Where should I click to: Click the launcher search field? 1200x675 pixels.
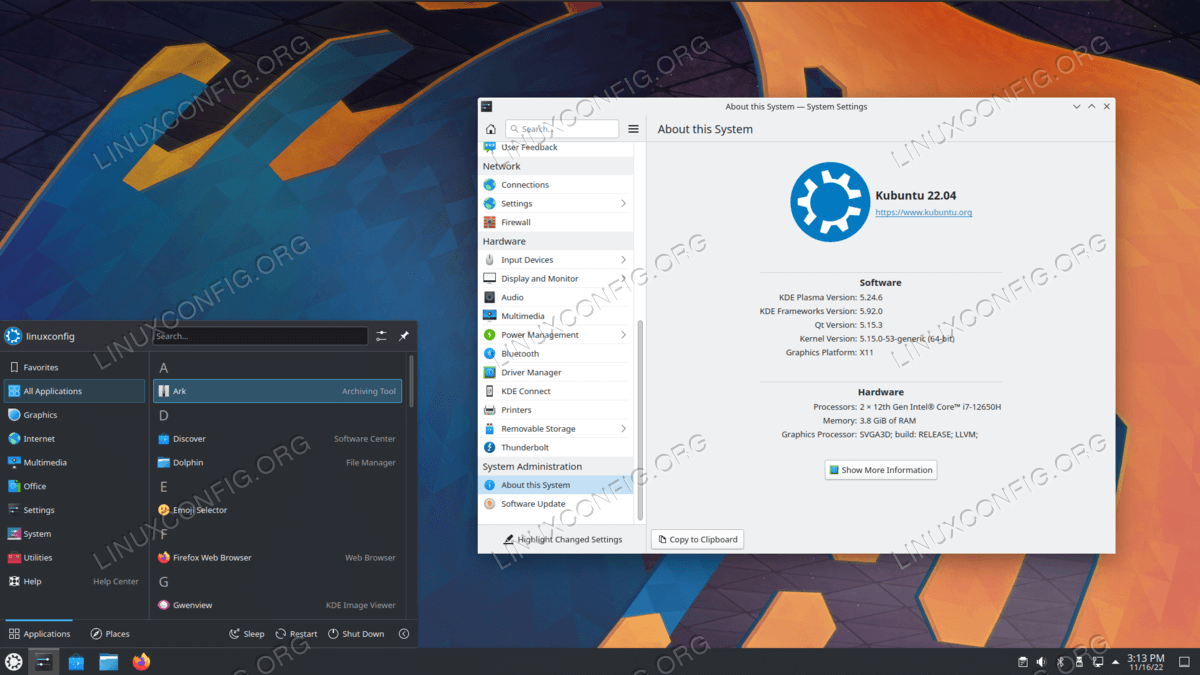(261, 336)
